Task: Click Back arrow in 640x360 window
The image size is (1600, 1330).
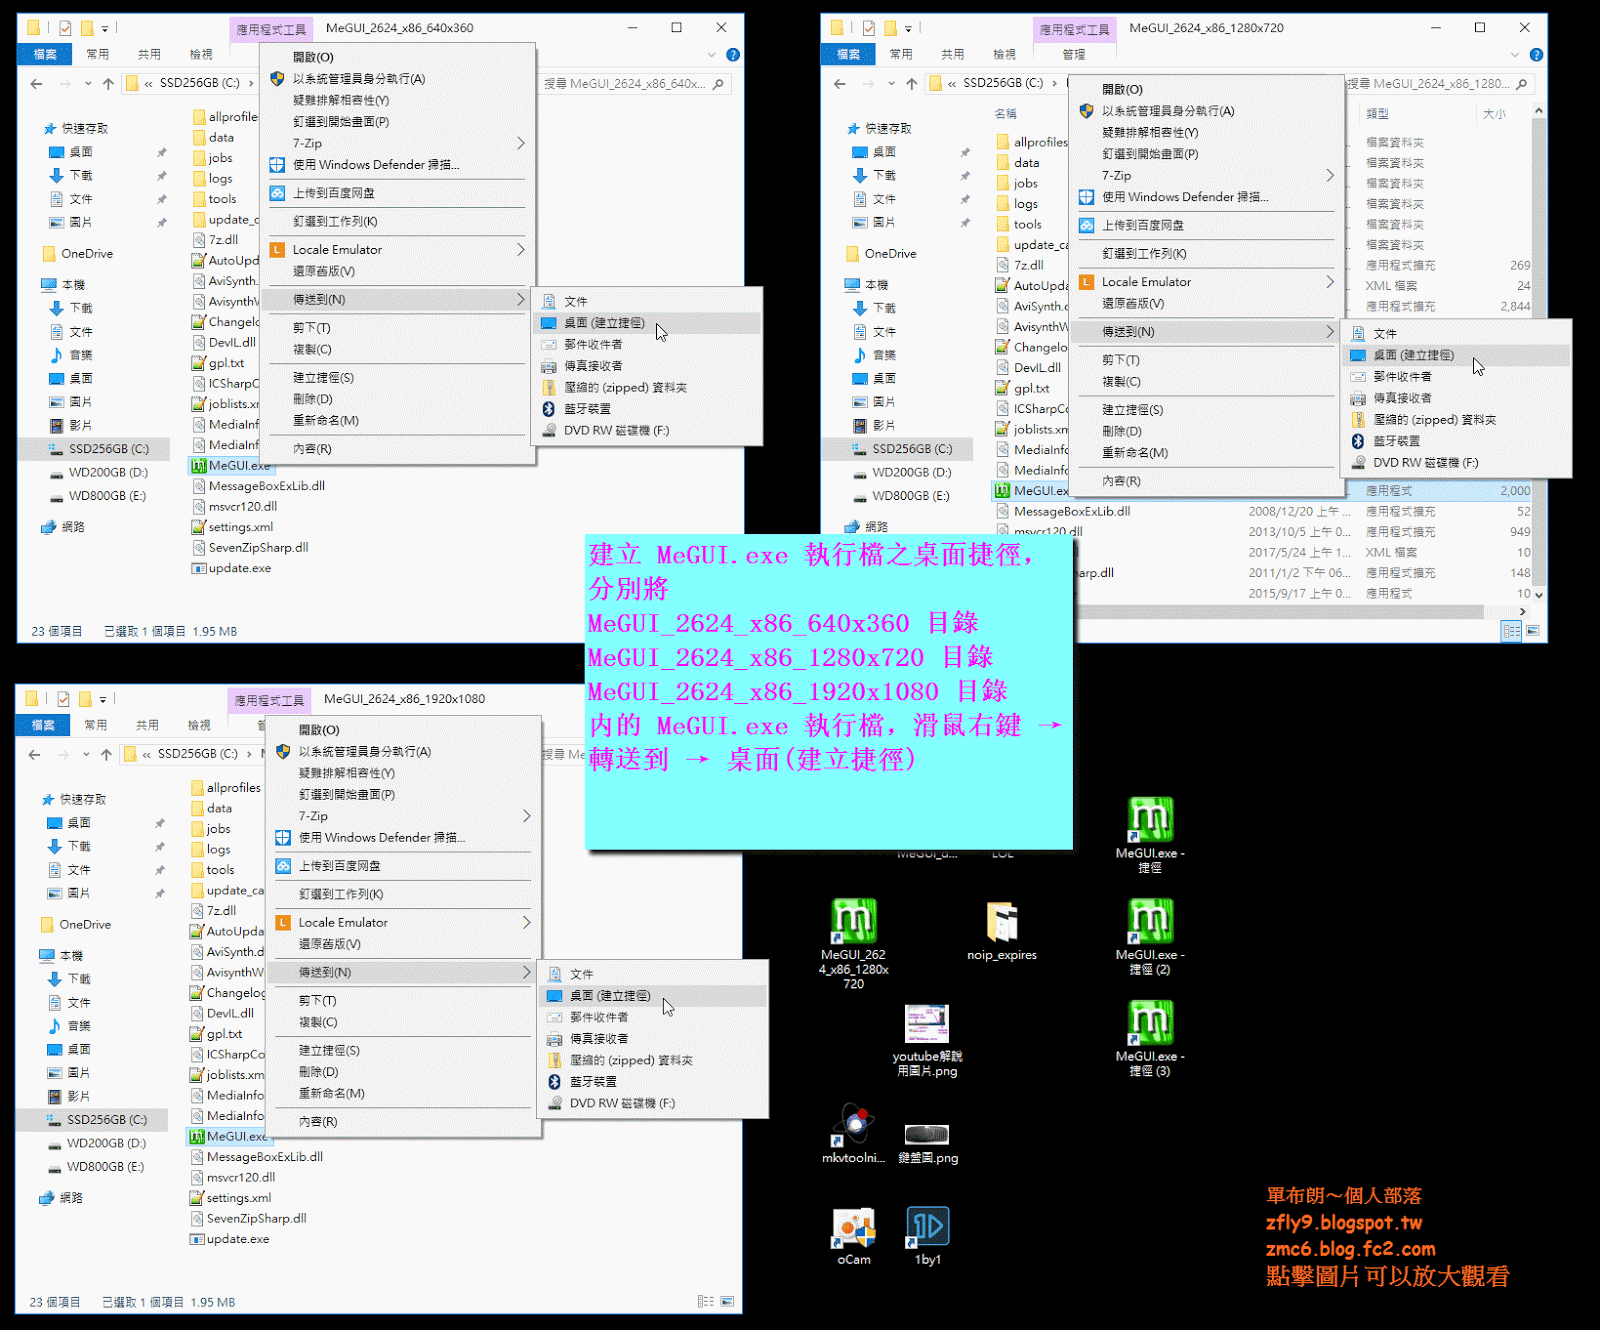Action: tap(36, 84)
